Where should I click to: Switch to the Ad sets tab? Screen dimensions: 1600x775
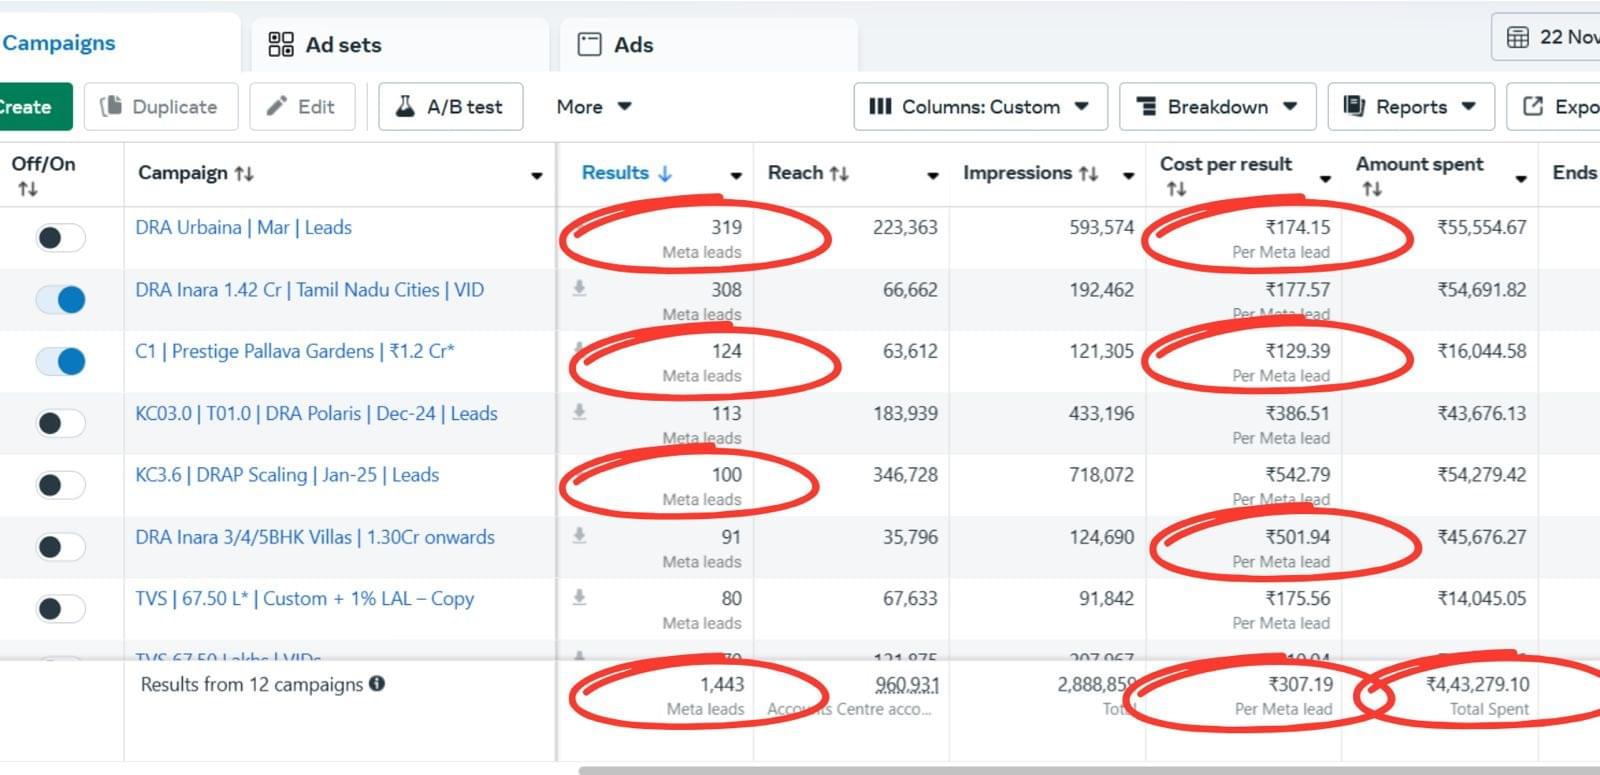325,45
